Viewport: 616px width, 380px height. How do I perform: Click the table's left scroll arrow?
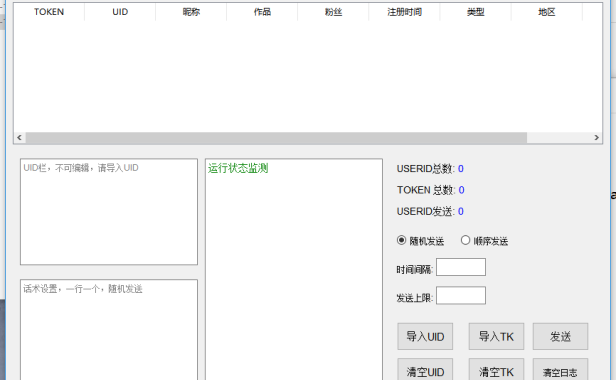pos(19,138)
